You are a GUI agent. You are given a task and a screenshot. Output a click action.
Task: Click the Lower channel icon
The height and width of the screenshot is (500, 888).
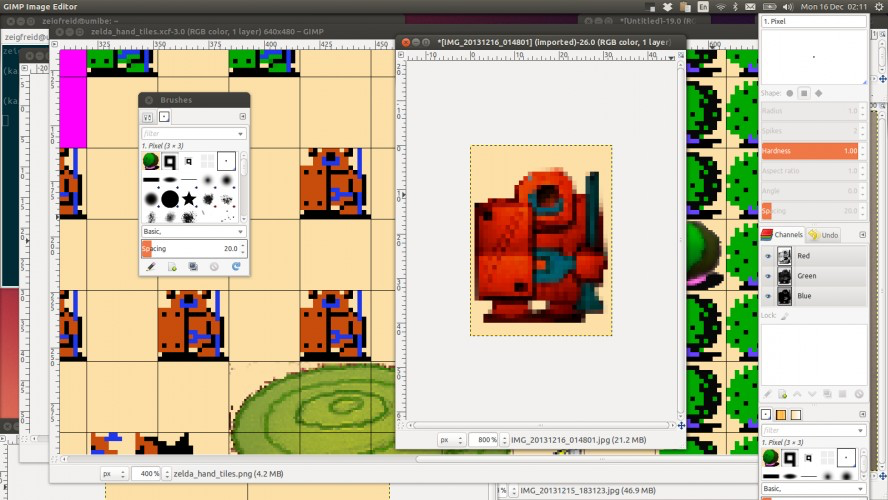coord(813,394)
